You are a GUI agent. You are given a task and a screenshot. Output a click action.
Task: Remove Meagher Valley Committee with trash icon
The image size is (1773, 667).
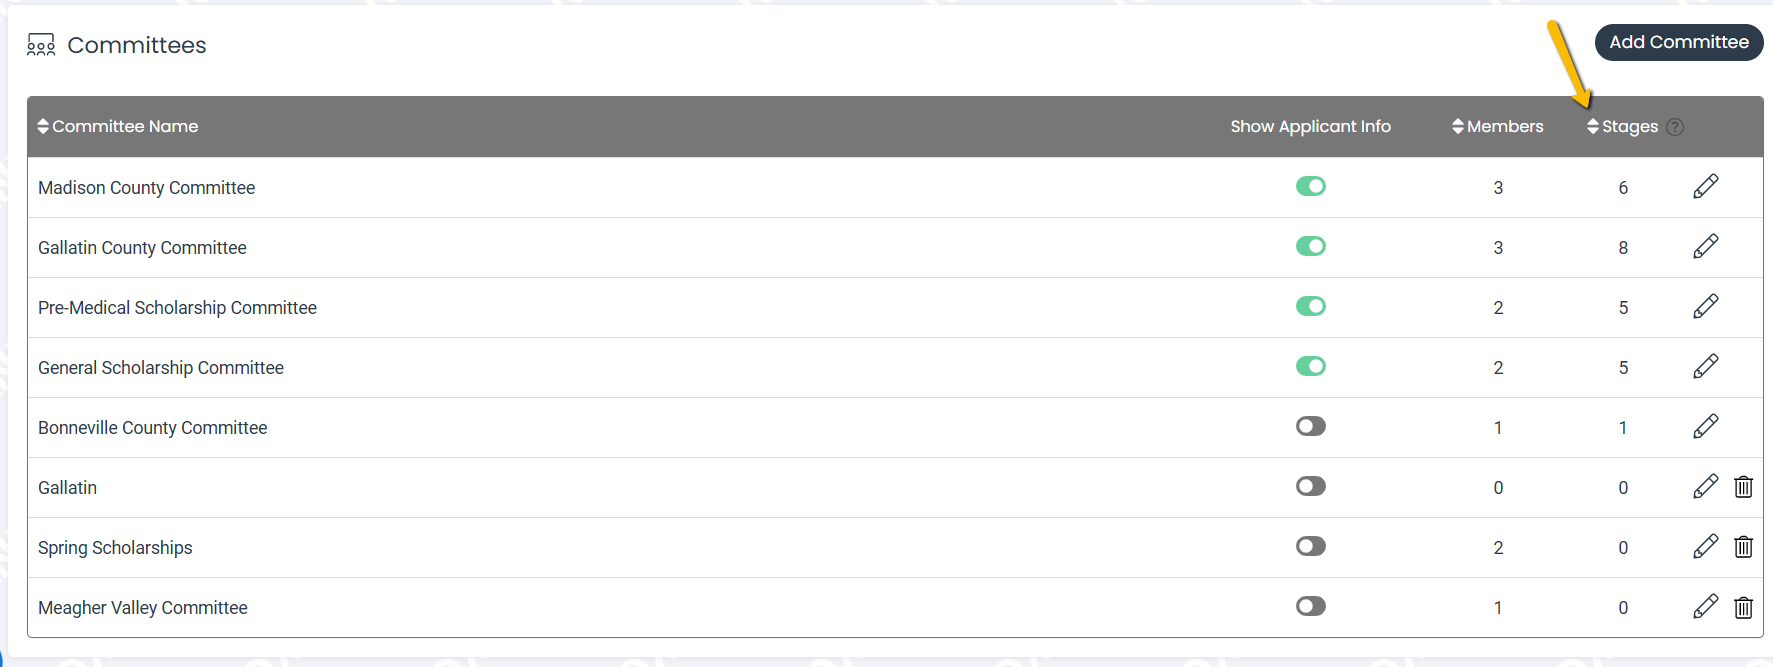pos(1743,607)
